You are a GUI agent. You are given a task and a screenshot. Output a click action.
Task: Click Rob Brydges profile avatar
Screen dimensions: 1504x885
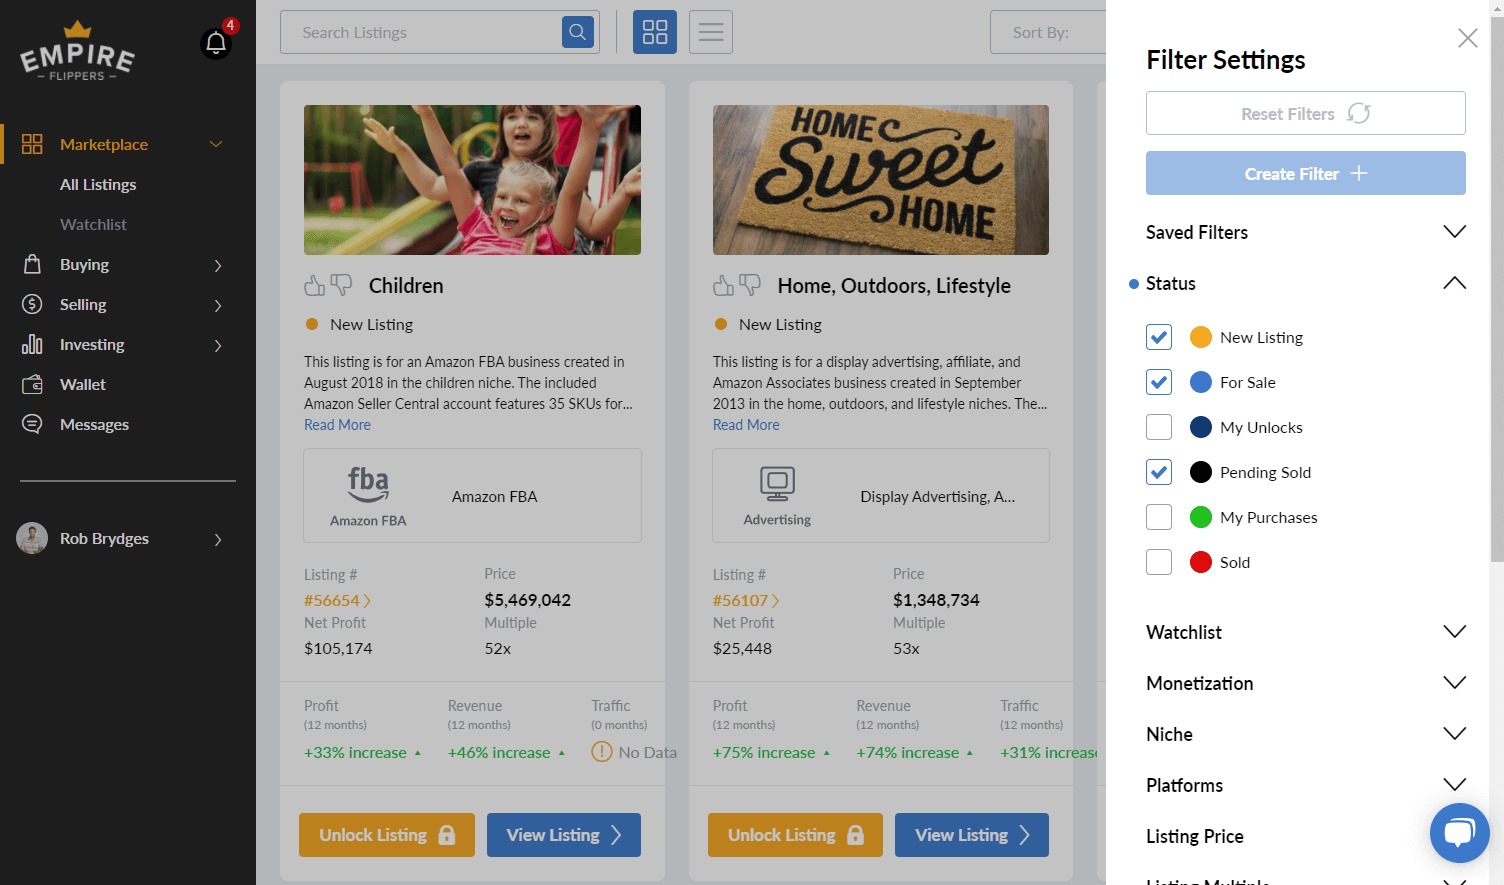click(x=32, y=538)
